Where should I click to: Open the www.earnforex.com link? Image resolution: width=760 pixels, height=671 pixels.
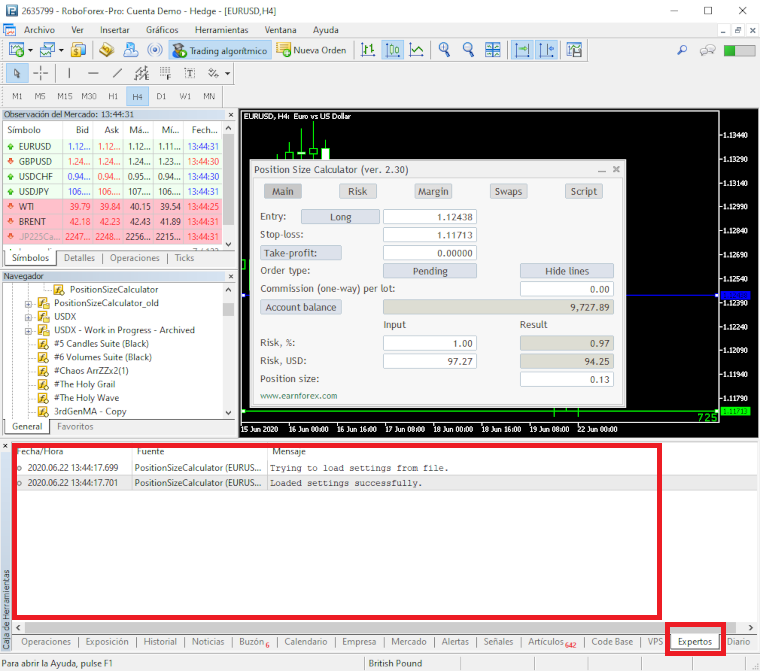coord(299,396)
